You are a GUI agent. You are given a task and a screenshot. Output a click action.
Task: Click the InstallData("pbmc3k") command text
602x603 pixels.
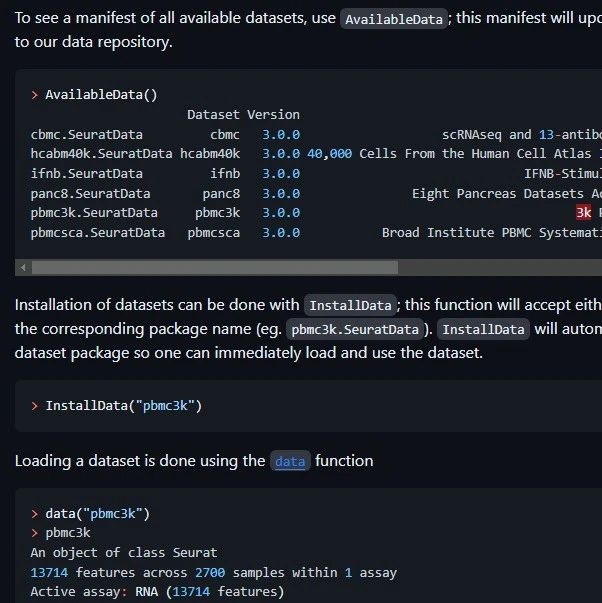pyautogui.click(x=123, y=406)
